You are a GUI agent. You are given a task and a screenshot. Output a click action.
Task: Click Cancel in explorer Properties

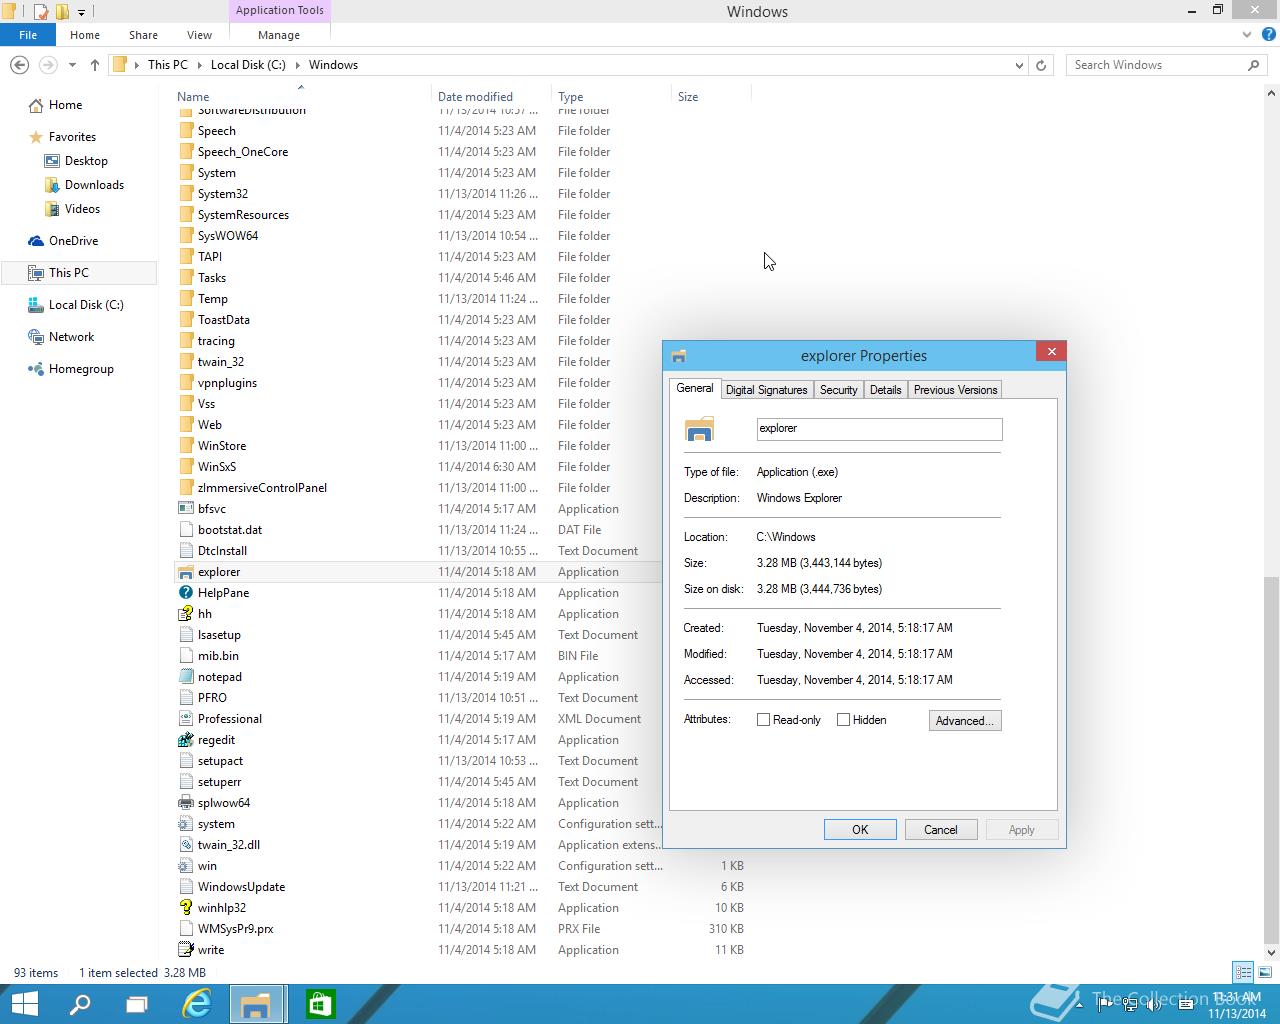tap(941, 830)
